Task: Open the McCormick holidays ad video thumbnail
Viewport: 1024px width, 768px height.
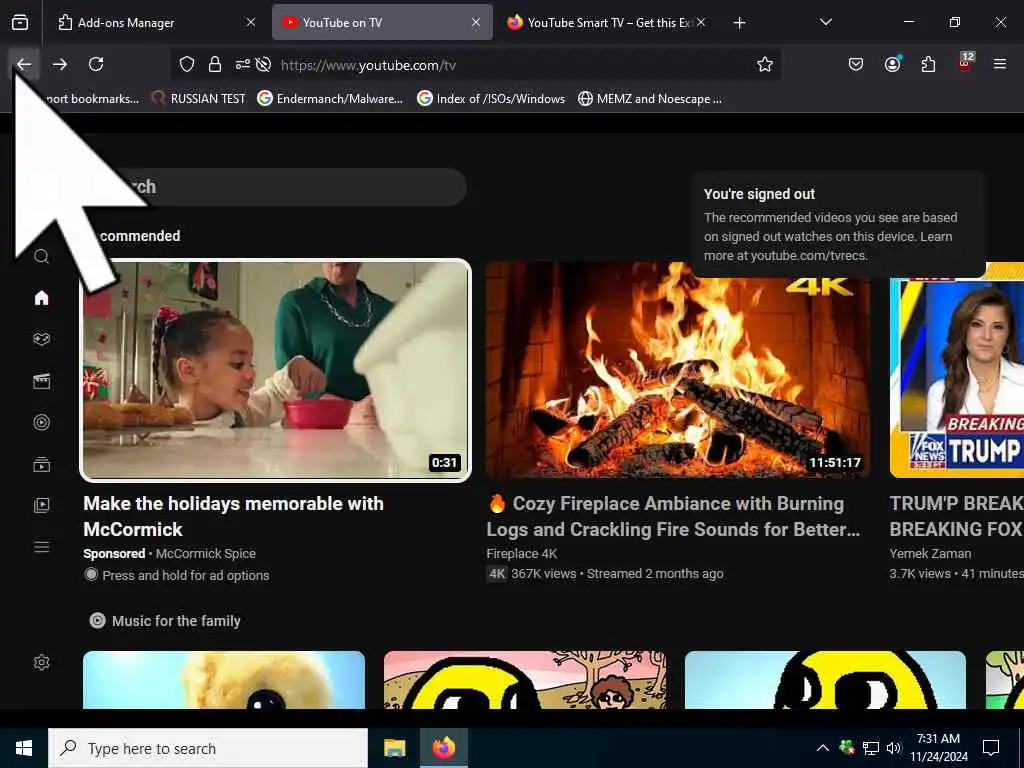Action: tap(276, 370)
